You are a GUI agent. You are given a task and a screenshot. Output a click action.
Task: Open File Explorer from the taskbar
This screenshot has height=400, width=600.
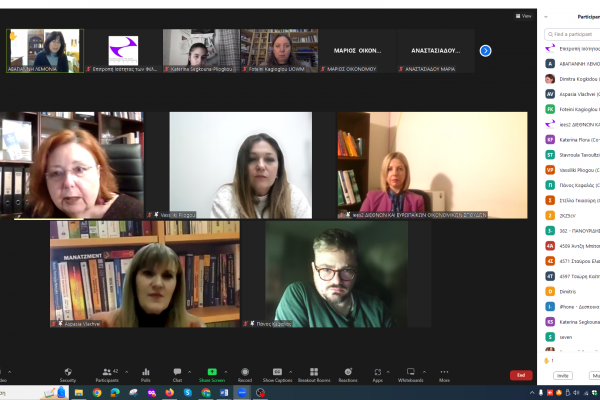[79, 392]
